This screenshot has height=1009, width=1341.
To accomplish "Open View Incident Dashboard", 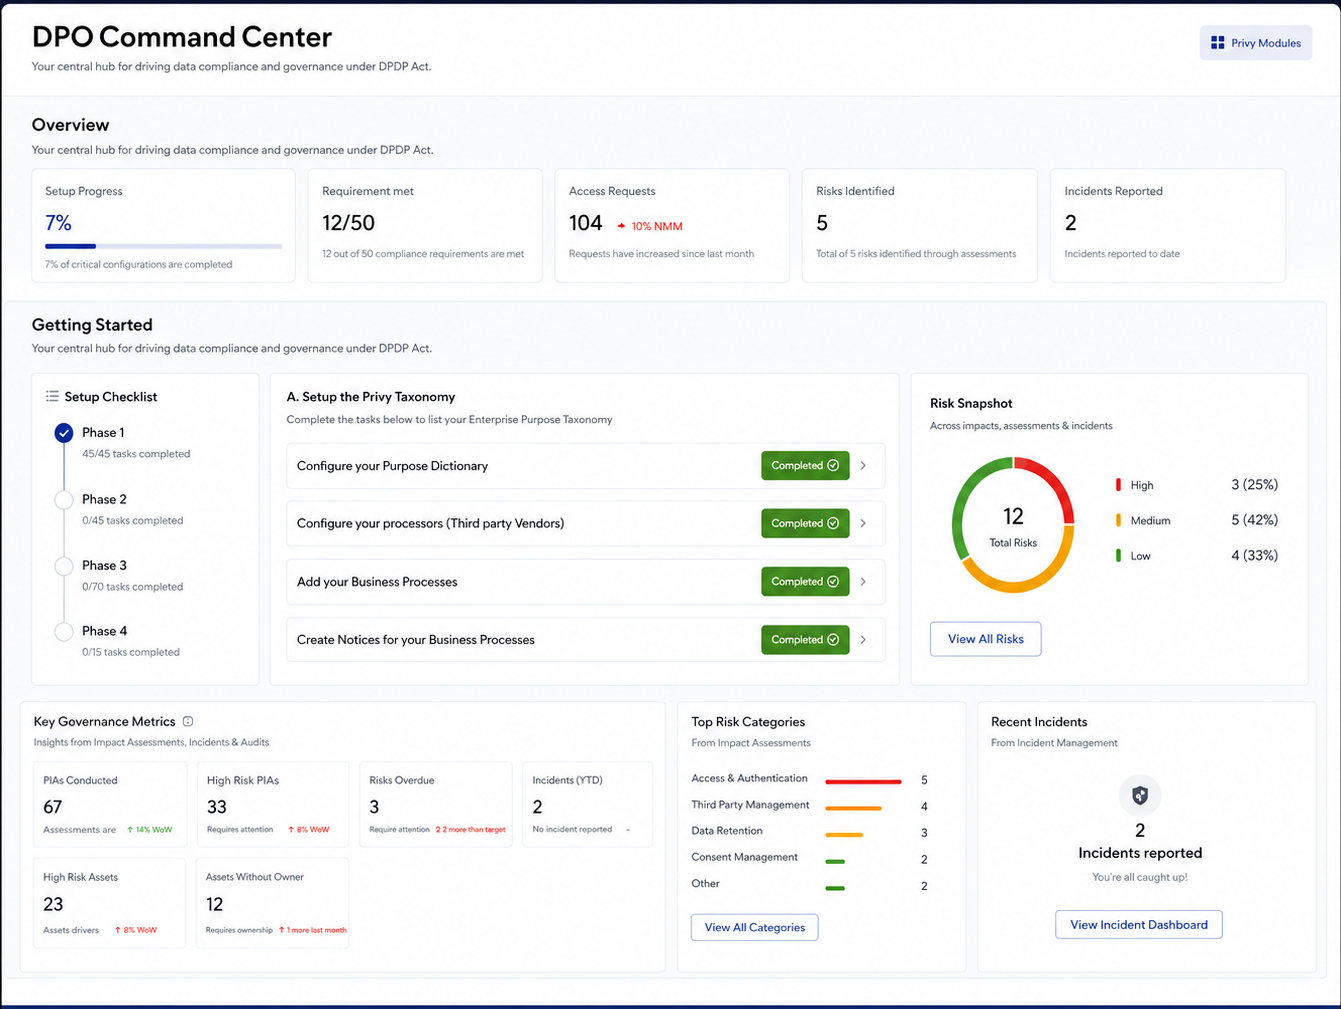I will pyautogui.click(x=1139, y=925).
